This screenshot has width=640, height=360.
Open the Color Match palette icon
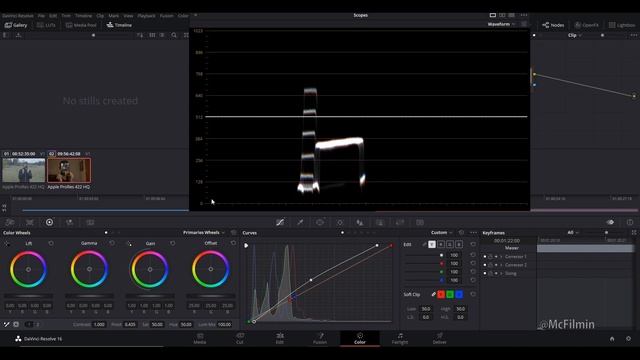(x=30, y=222)
